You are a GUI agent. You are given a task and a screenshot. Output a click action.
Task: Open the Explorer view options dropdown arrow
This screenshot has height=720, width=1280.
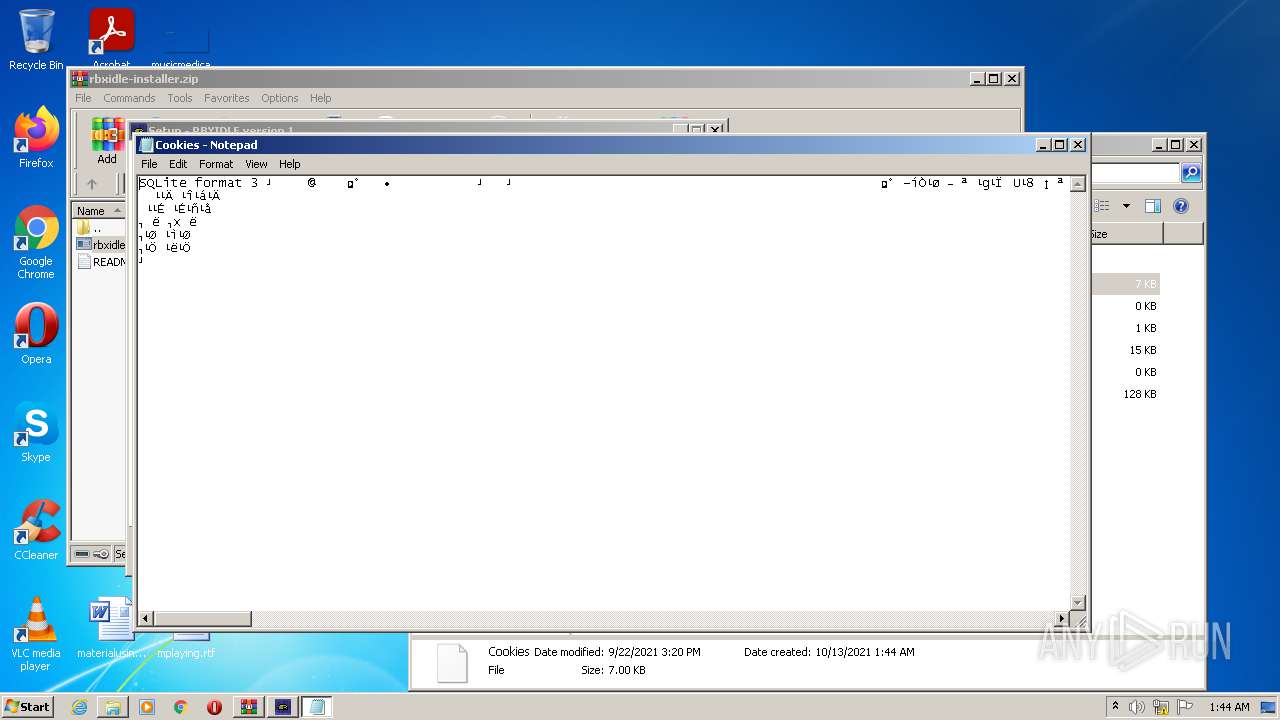point(1126,206)
